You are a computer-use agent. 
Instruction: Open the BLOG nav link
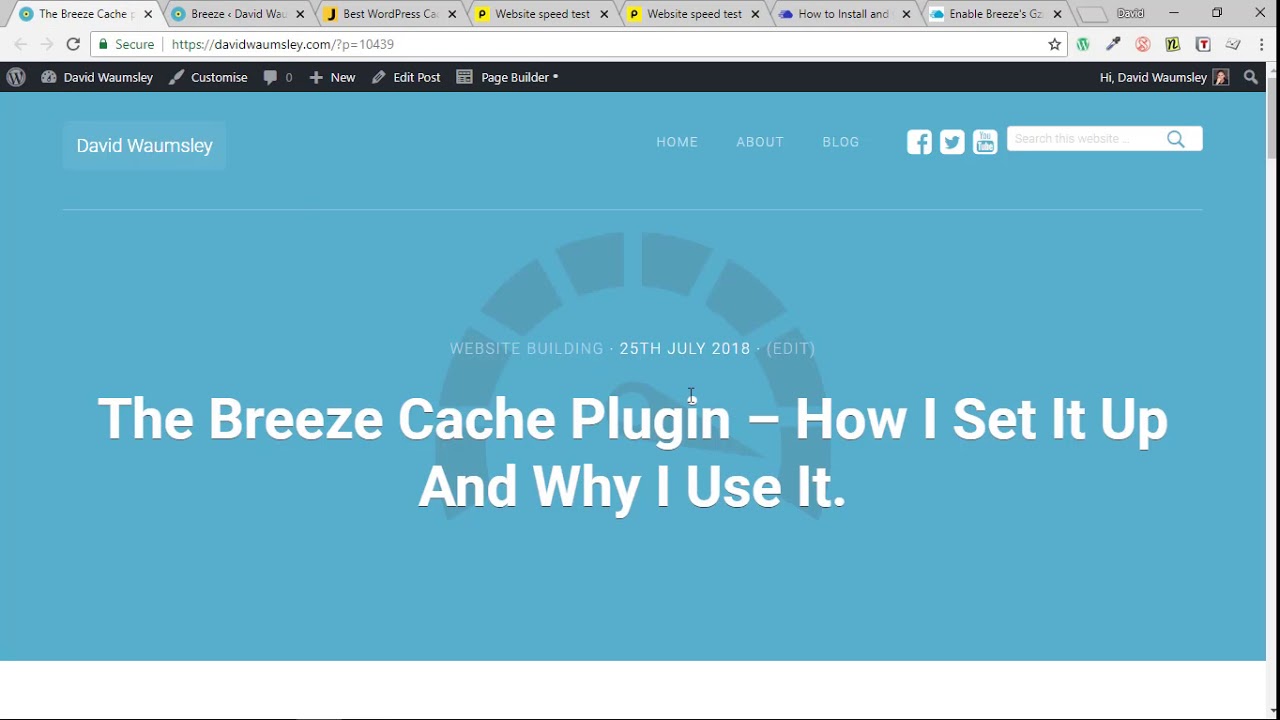(x=841, y=142)
